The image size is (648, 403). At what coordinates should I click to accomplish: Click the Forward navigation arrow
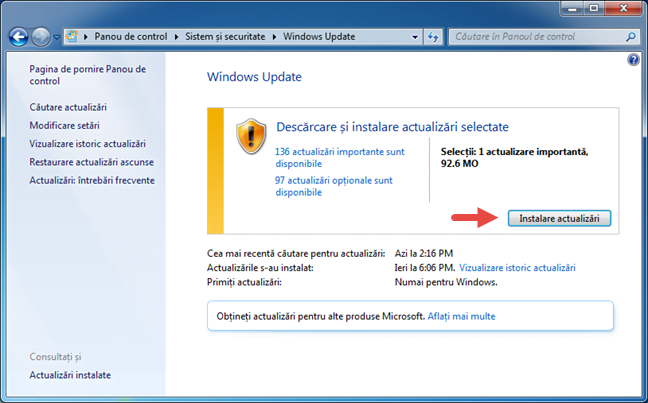tap(40, 37)
